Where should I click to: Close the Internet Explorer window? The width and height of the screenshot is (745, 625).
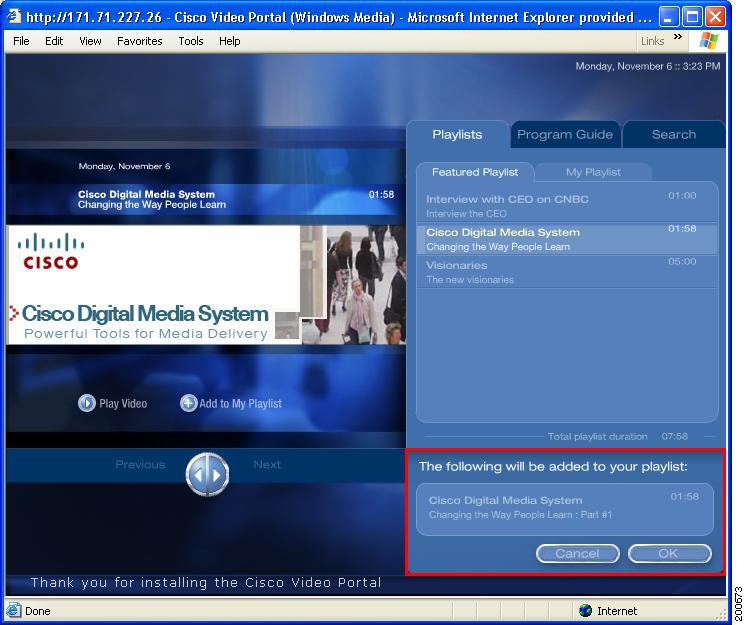coord(715,17)
